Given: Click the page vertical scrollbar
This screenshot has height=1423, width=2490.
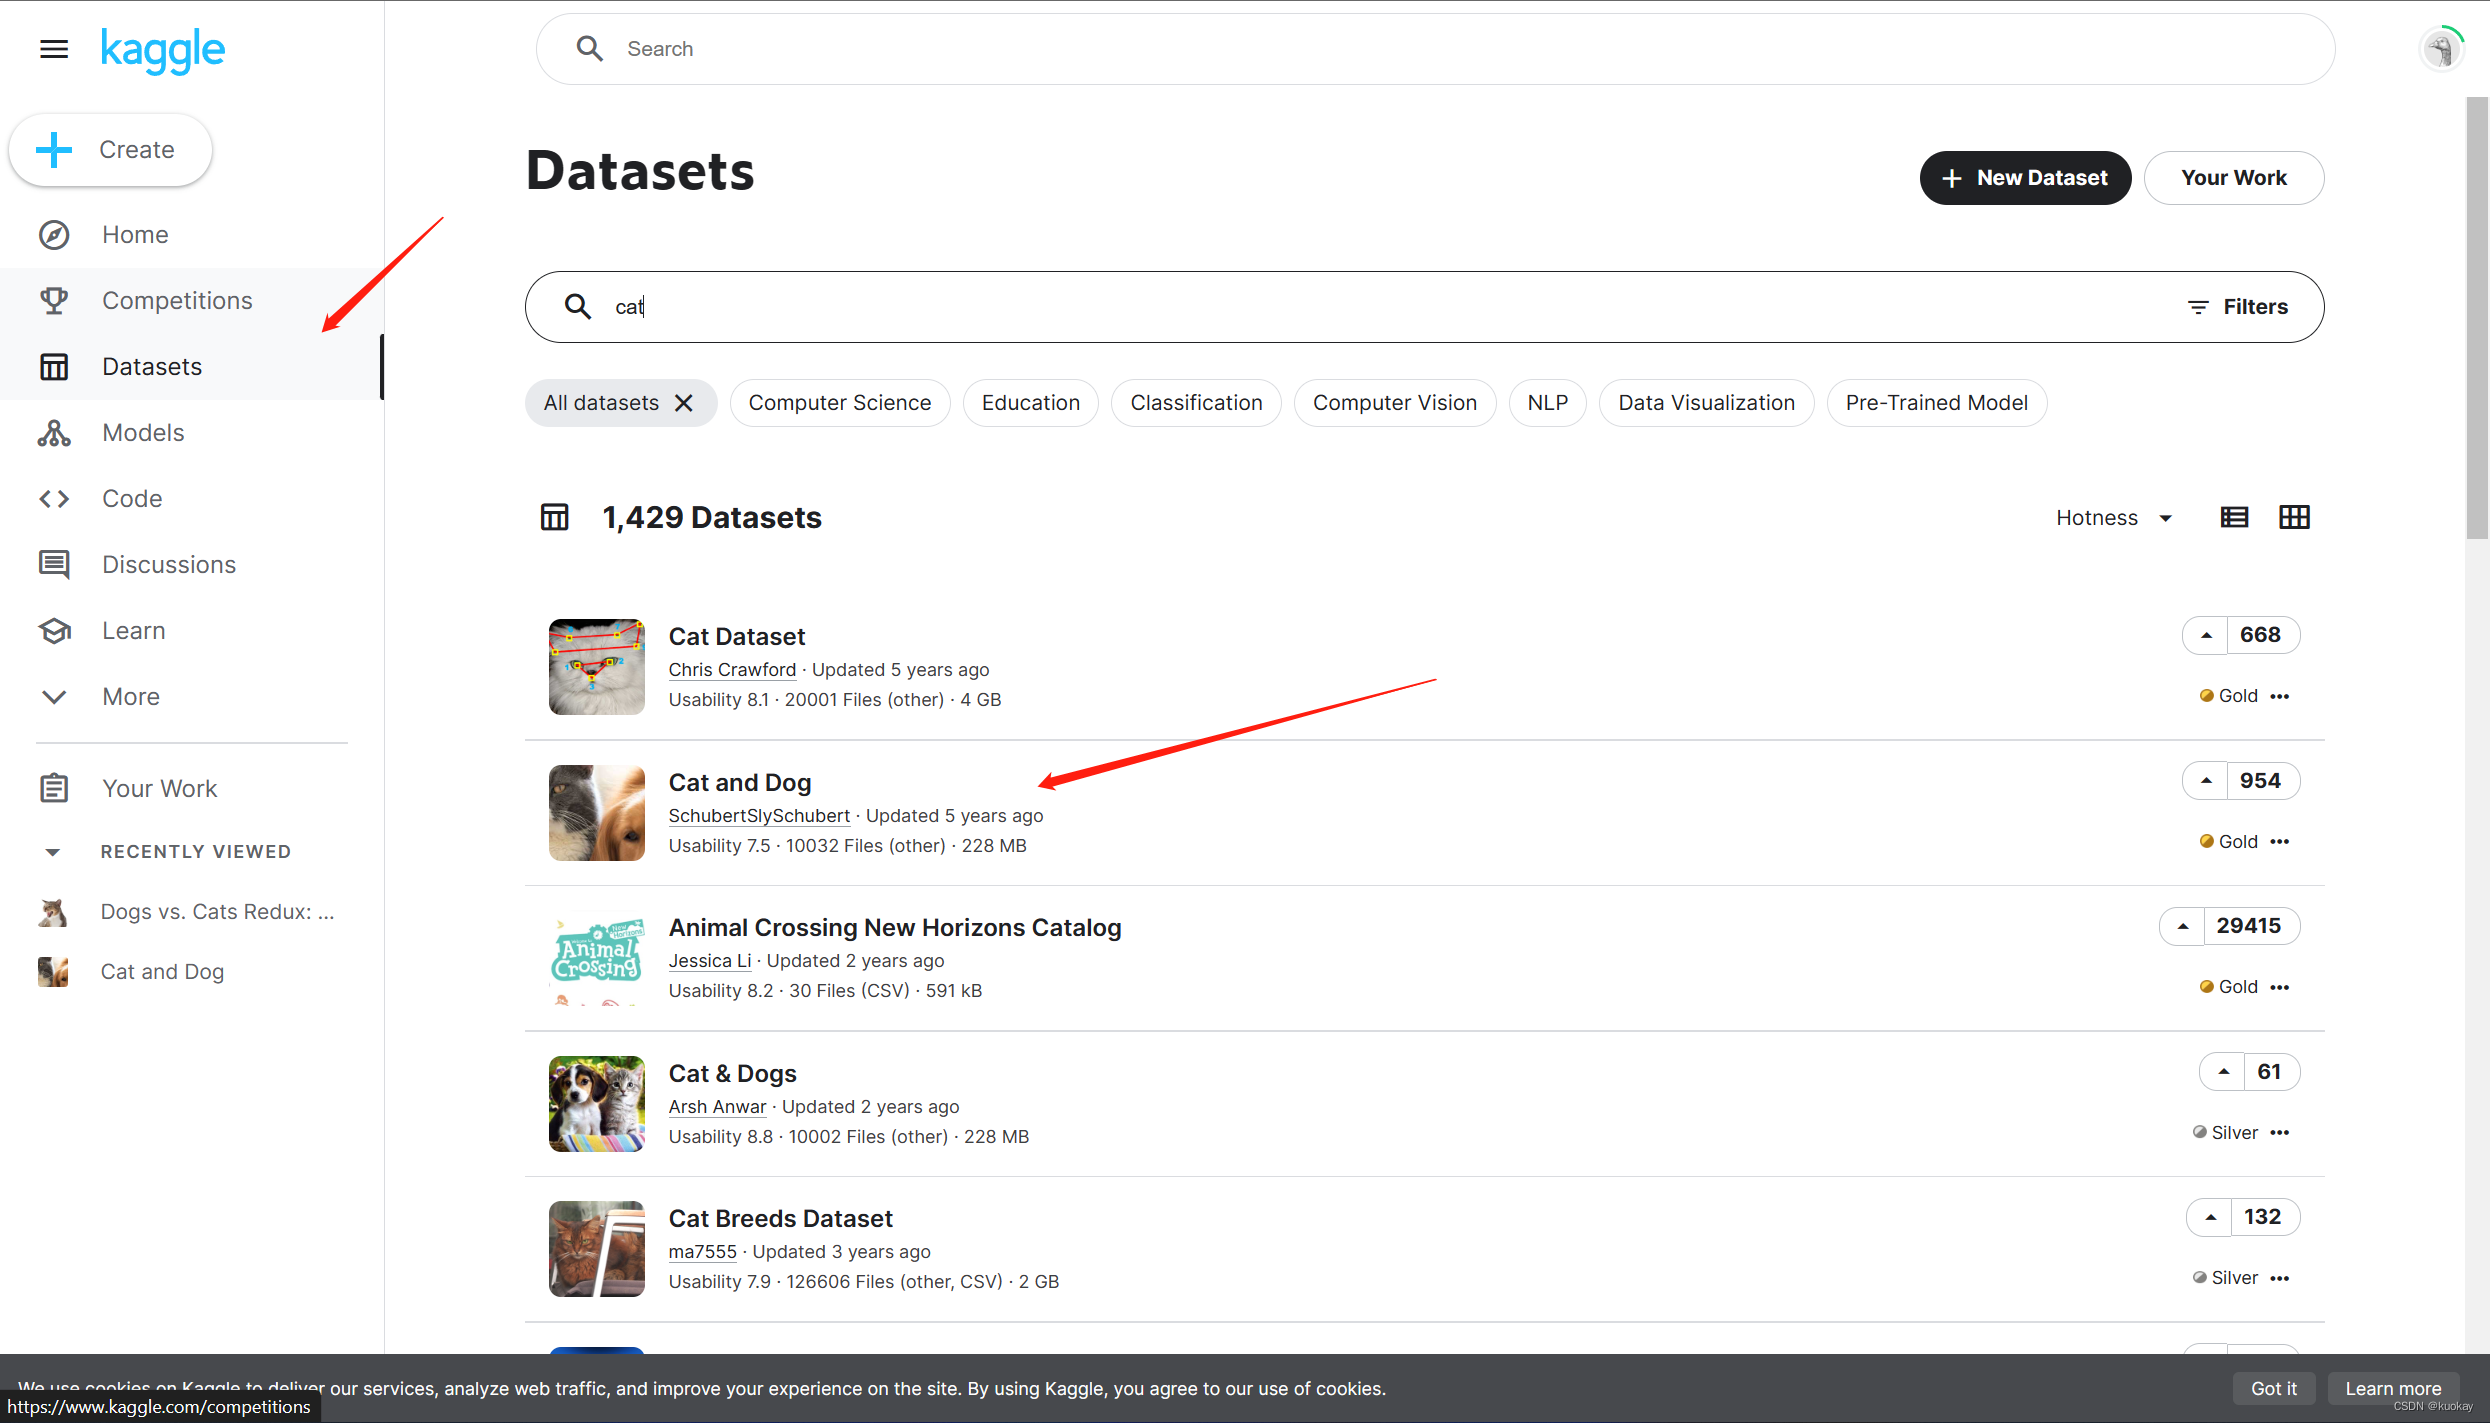Looking at the screenshot, I should (x=2477, y=318).
